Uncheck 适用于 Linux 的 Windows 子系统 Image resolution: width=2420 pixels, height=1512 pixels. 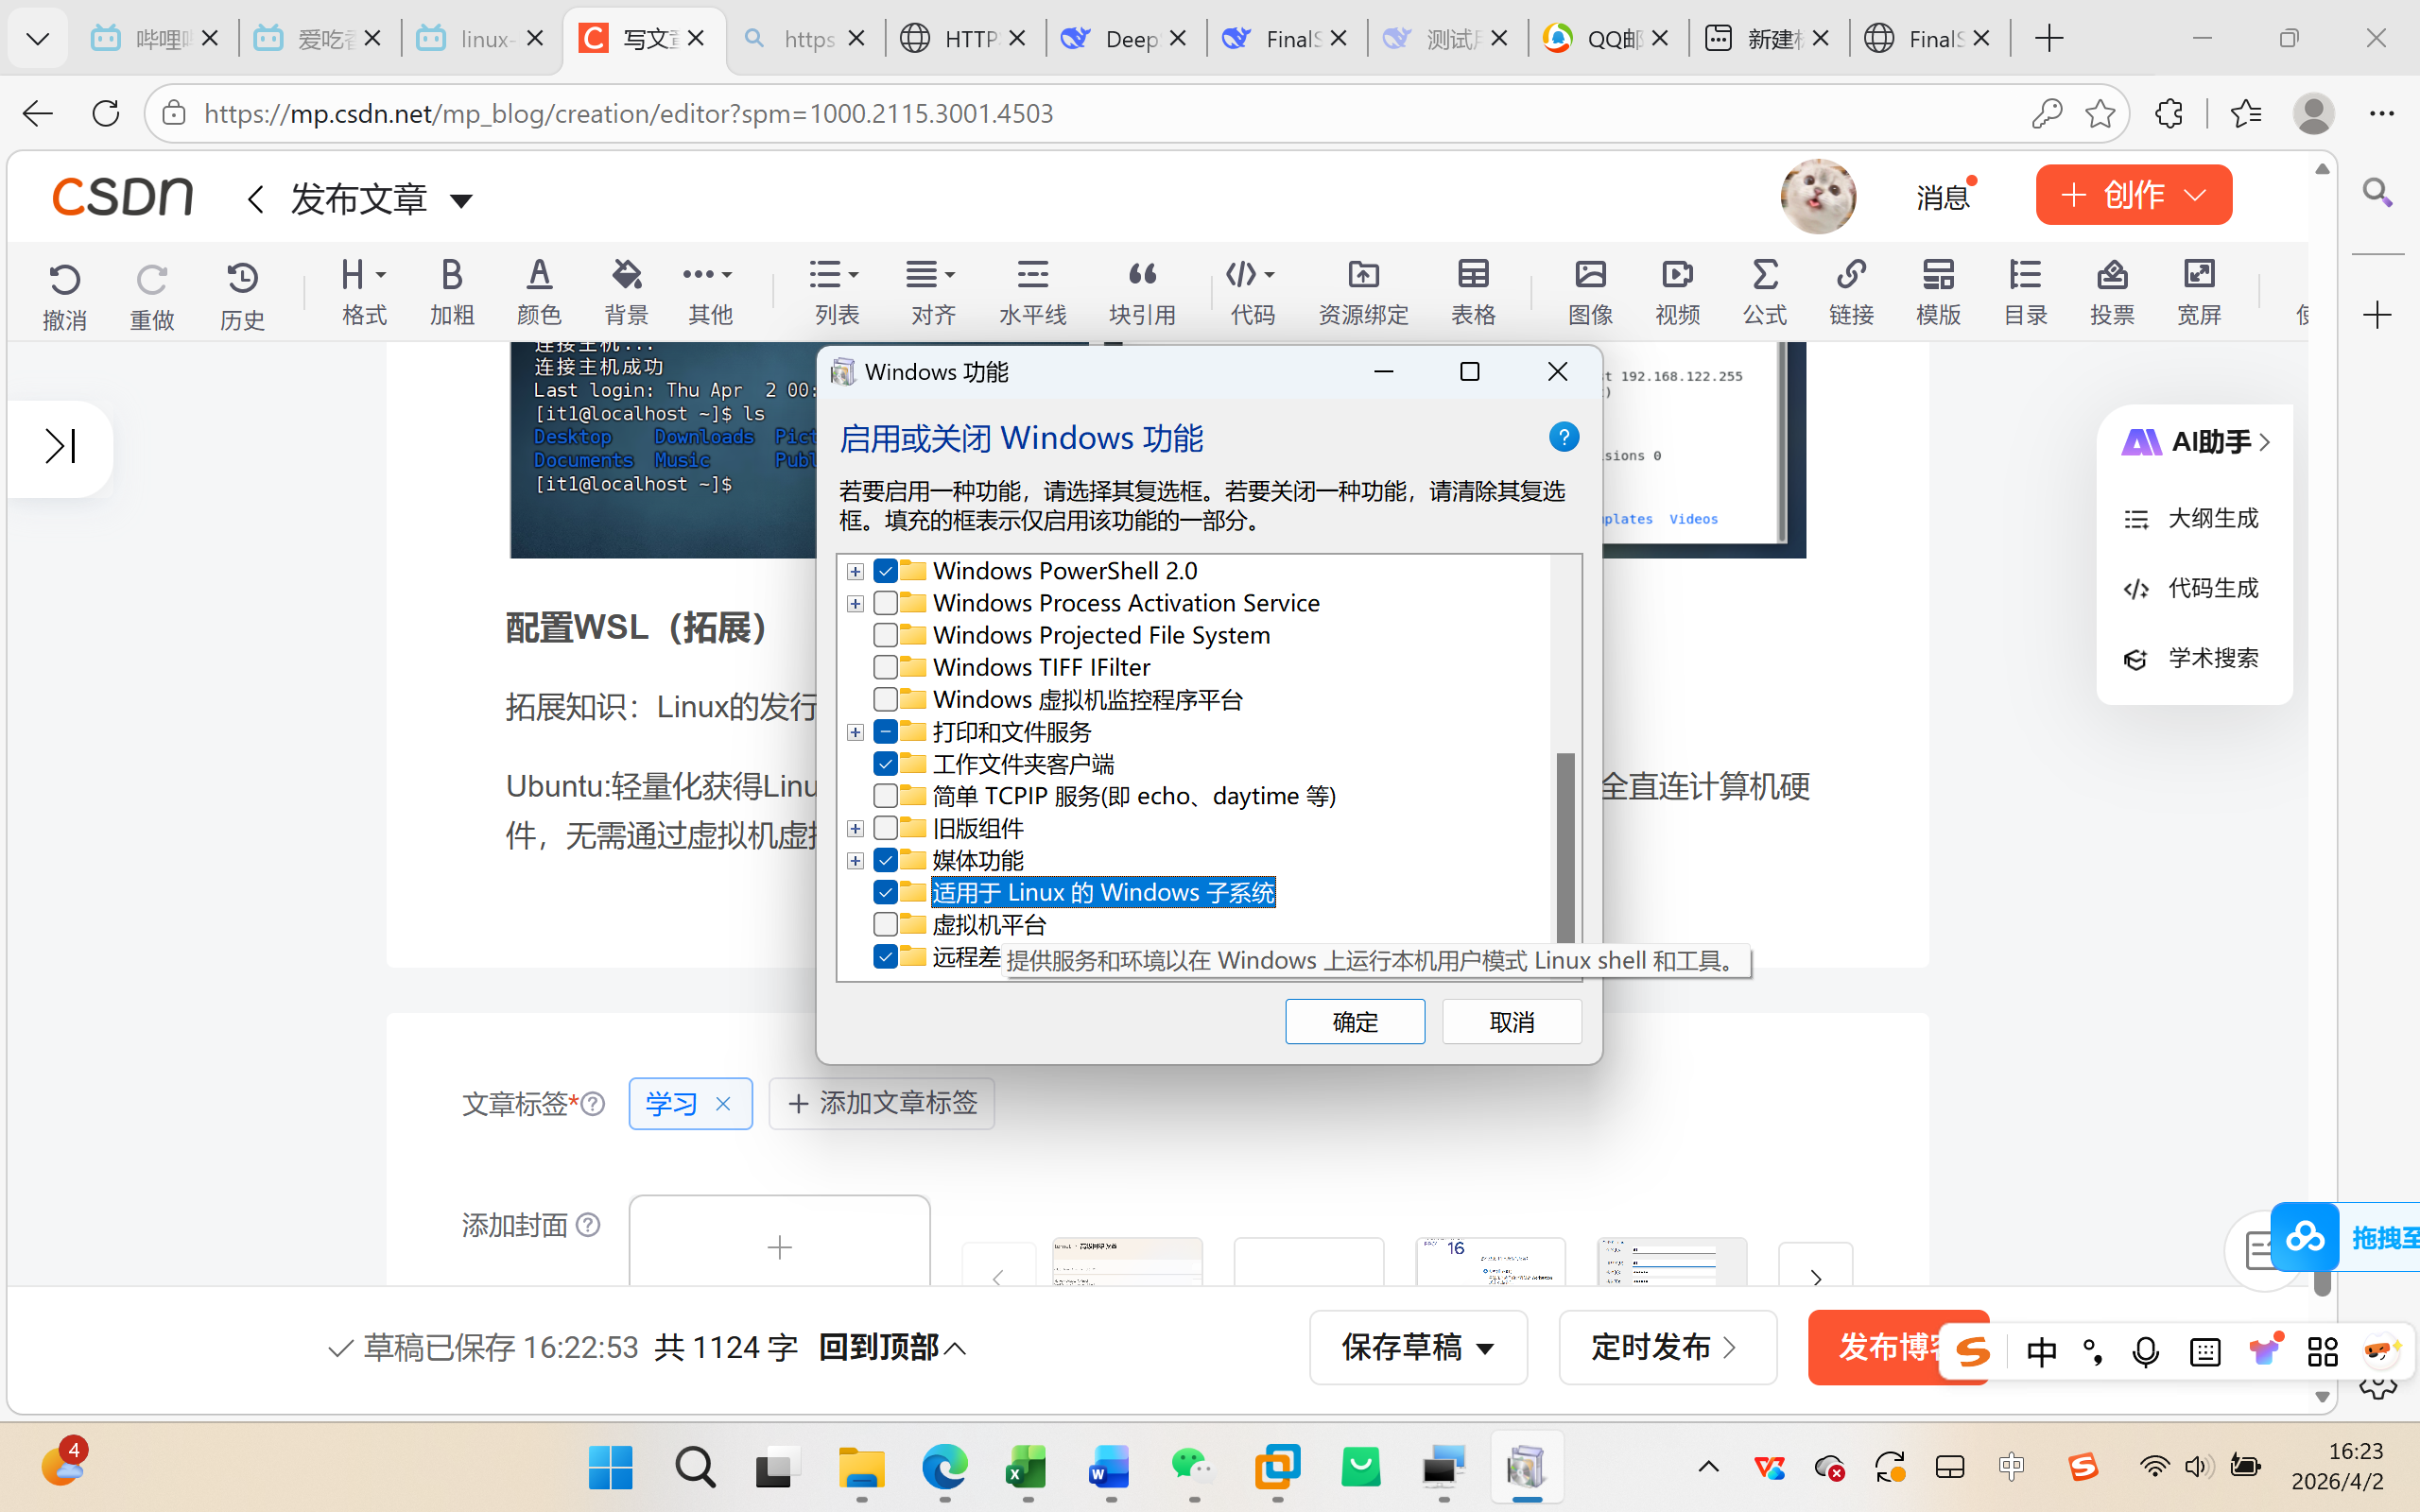click(x=885, y=892)
